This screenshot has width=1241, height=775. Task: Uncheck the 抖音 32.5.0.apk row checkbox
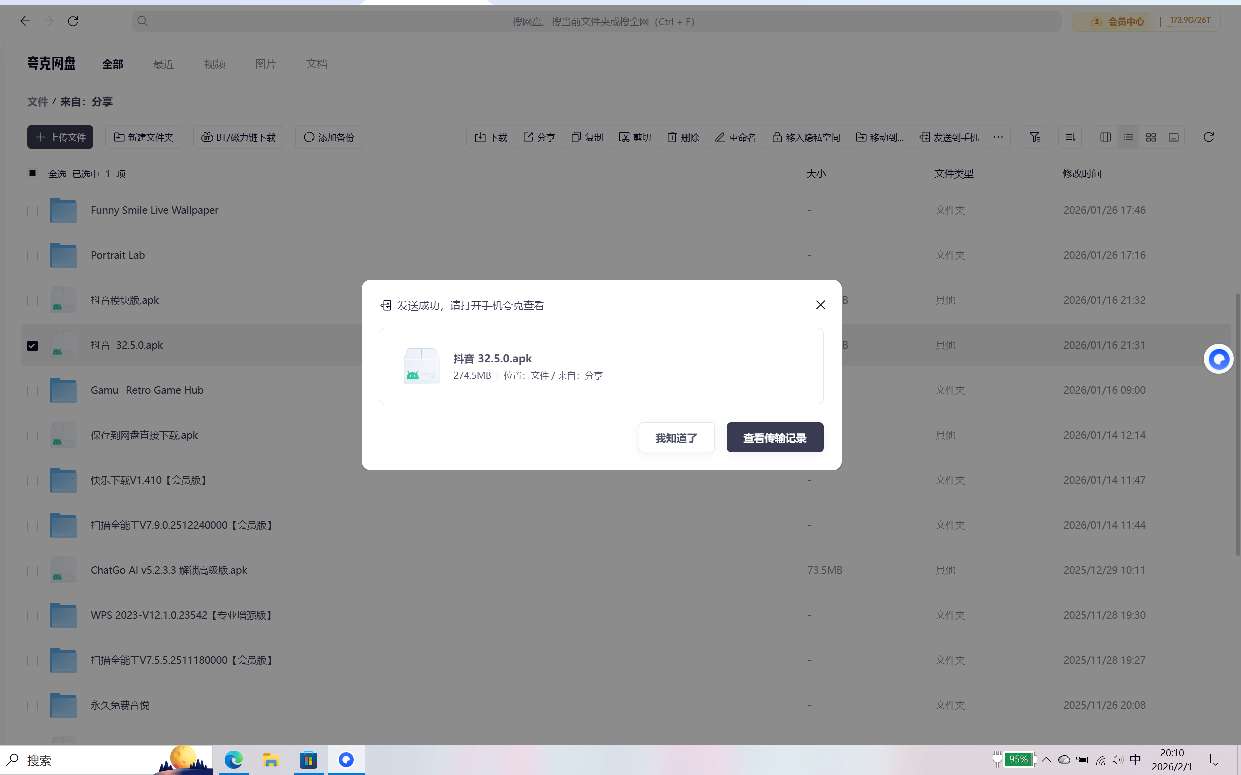point(33,345)
